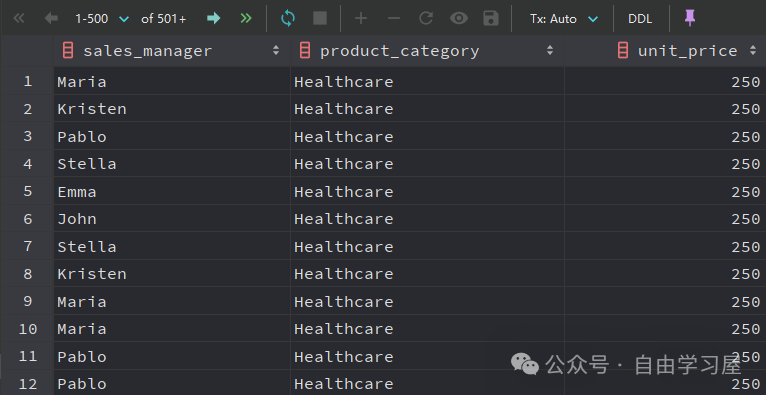766x395 pixels.
Task: Stop query execution square icon
Action: (x=320, y=19)
